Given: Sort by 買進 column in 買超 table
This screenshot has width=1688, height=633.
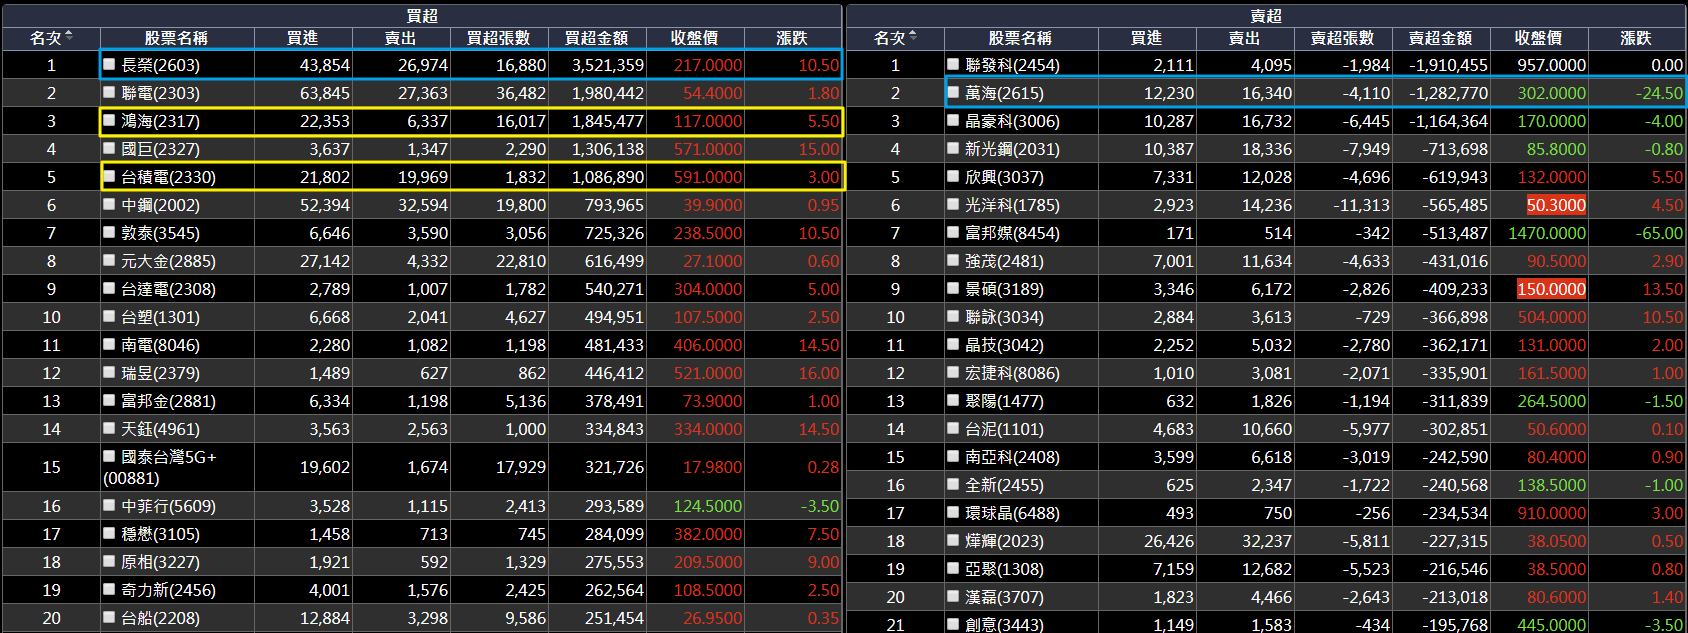Looking at the screenshot, I should pos(302,38).
